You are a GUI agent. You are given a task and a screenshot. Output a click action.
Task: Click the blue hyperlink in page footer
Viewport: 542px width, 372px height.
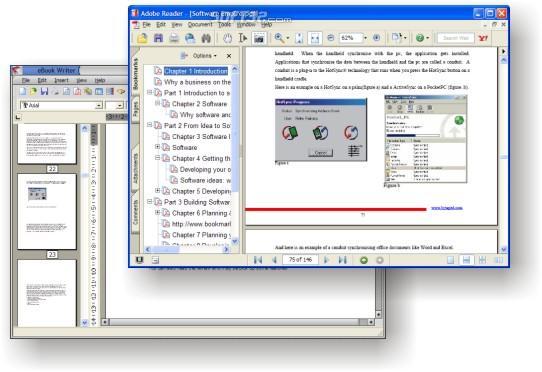point(447,208)
